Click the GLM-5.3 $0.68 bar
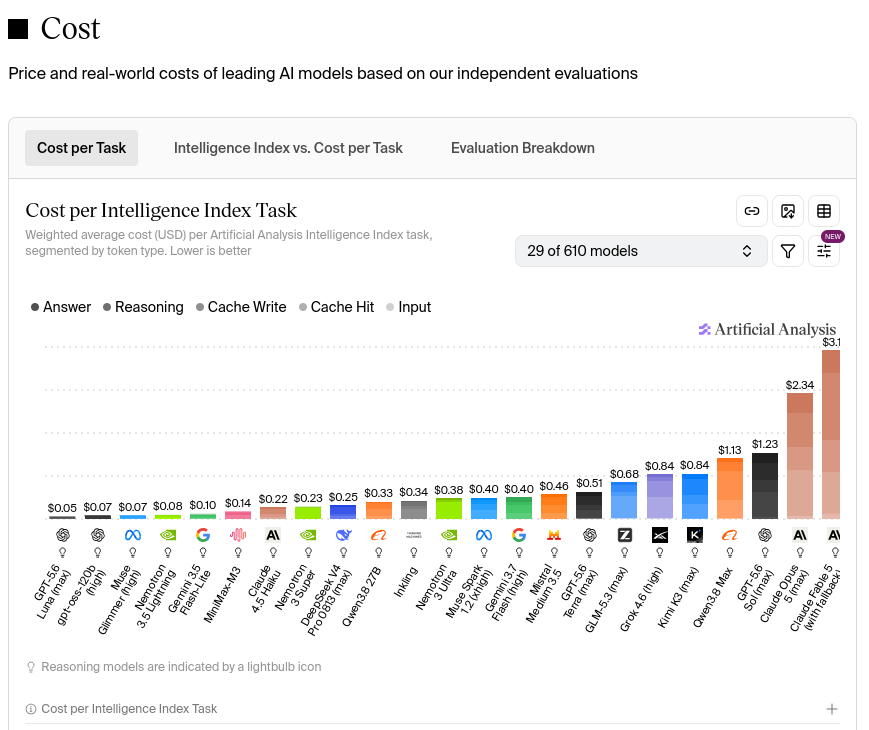Image resolution: width=869 pixels, height=730 pixels. (x=624, y=501)
